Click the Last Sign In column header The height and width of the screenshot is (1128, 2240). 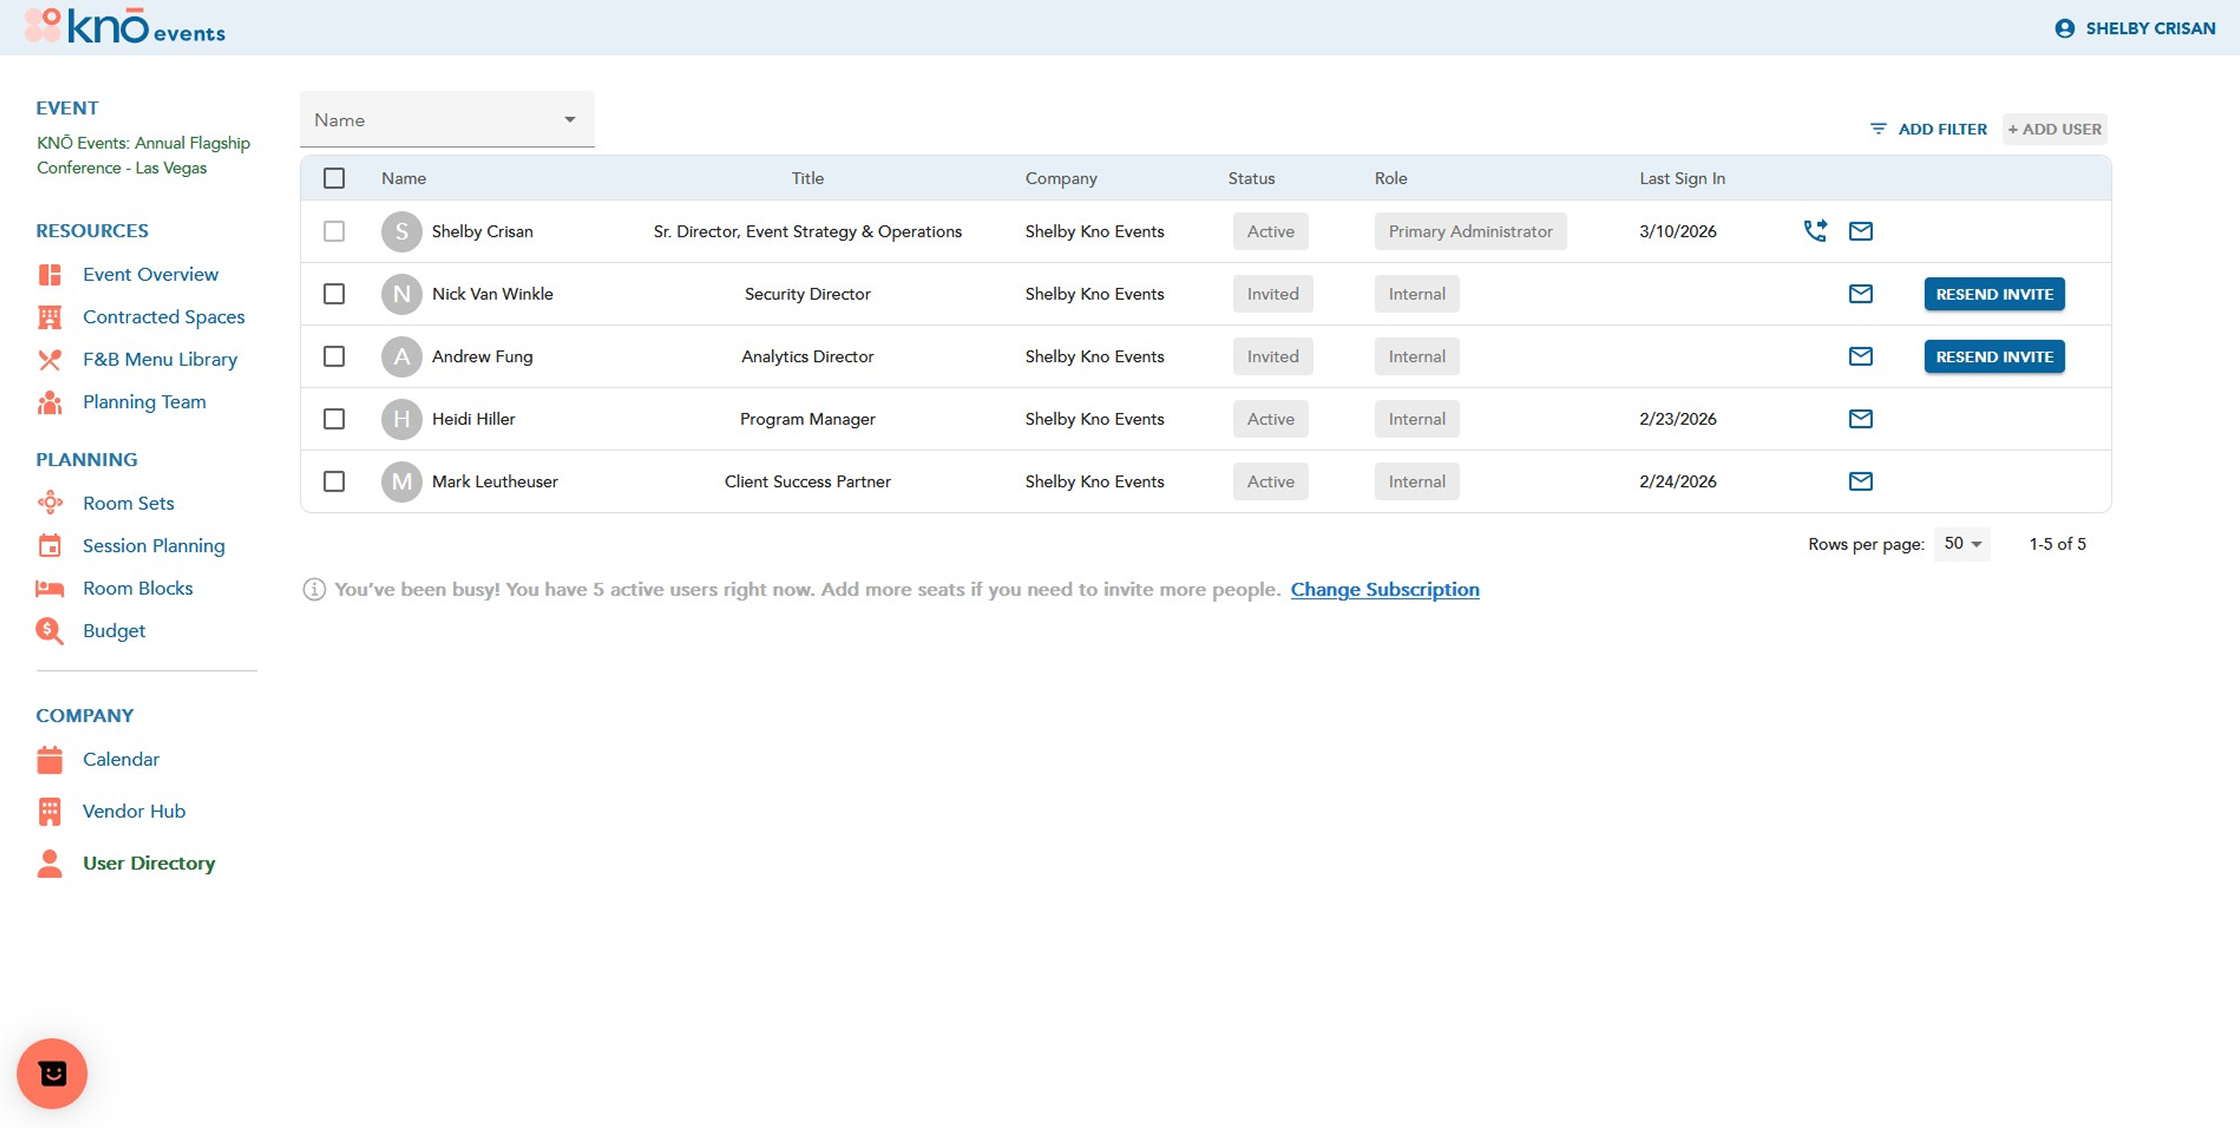tap(1681, 178)
